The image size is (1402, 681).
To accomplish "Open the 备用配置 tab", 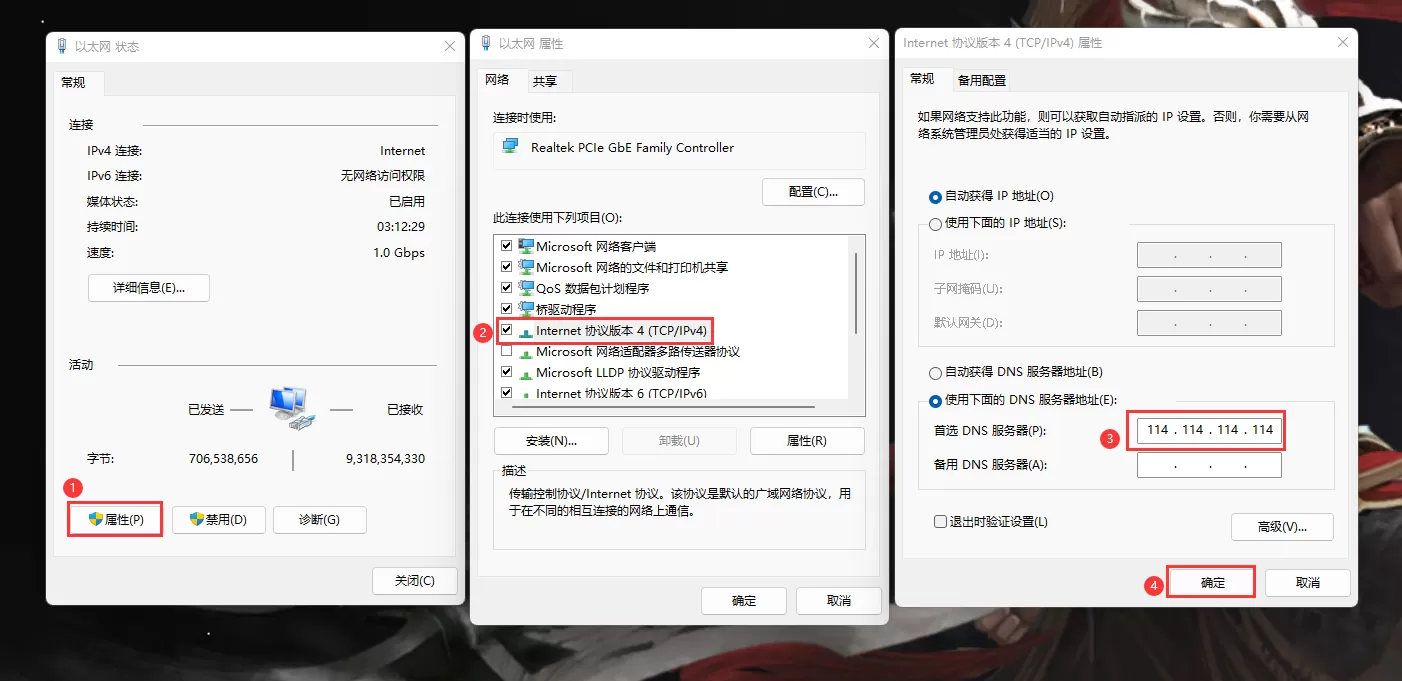I will [x=981, y=79].
